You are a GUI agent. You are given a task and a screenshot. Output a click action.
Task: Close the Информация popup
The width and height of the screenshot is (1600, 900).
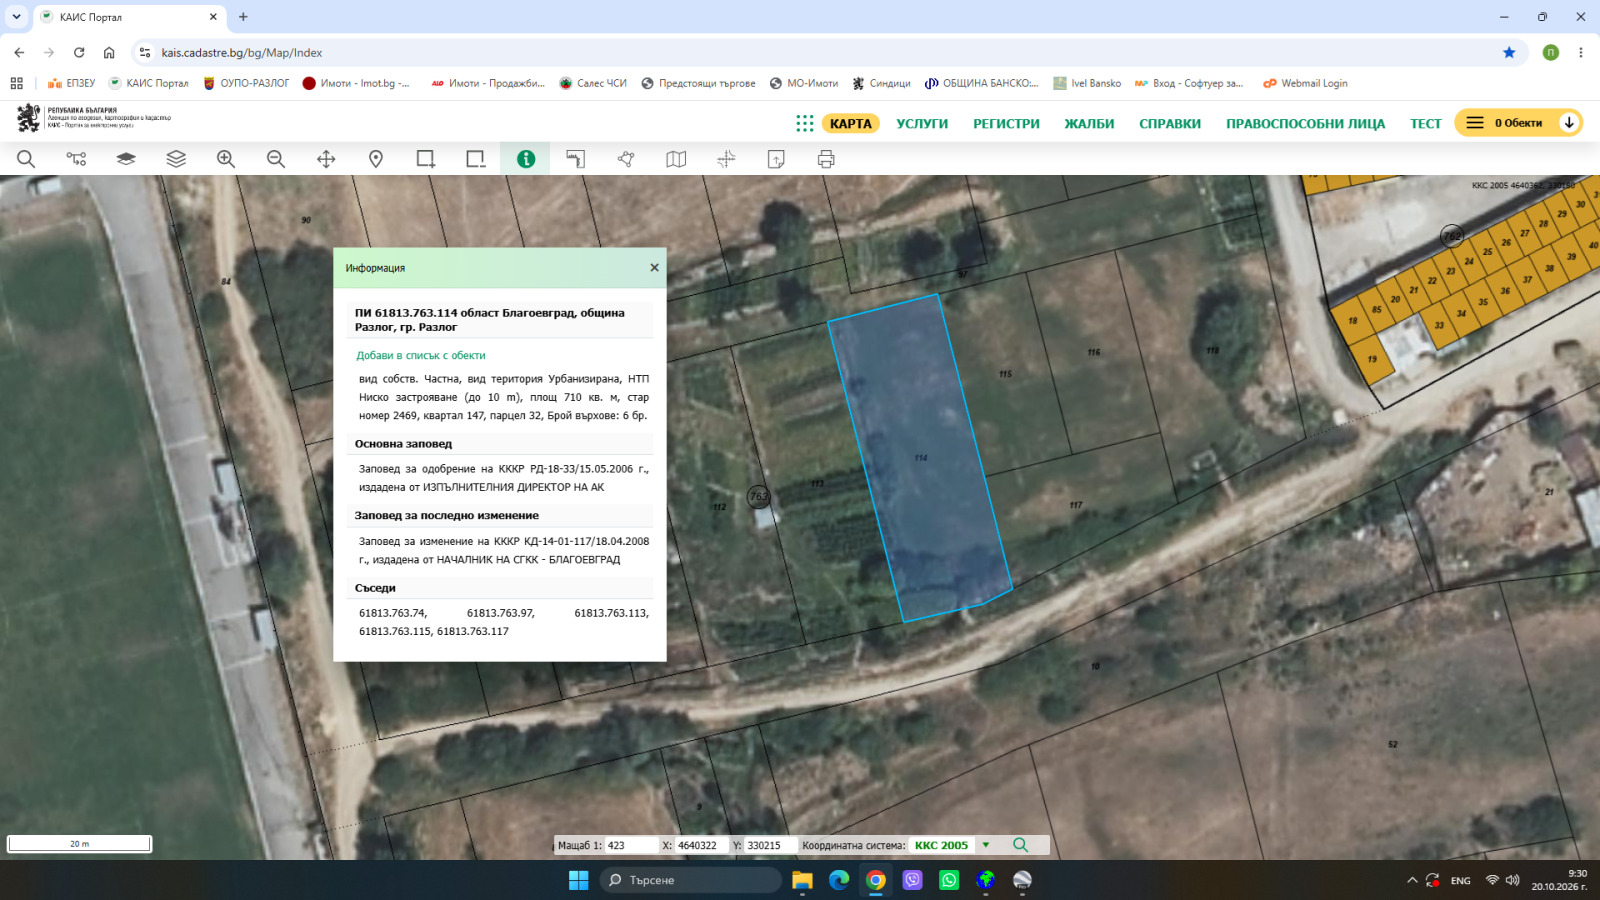pos(654,268)
